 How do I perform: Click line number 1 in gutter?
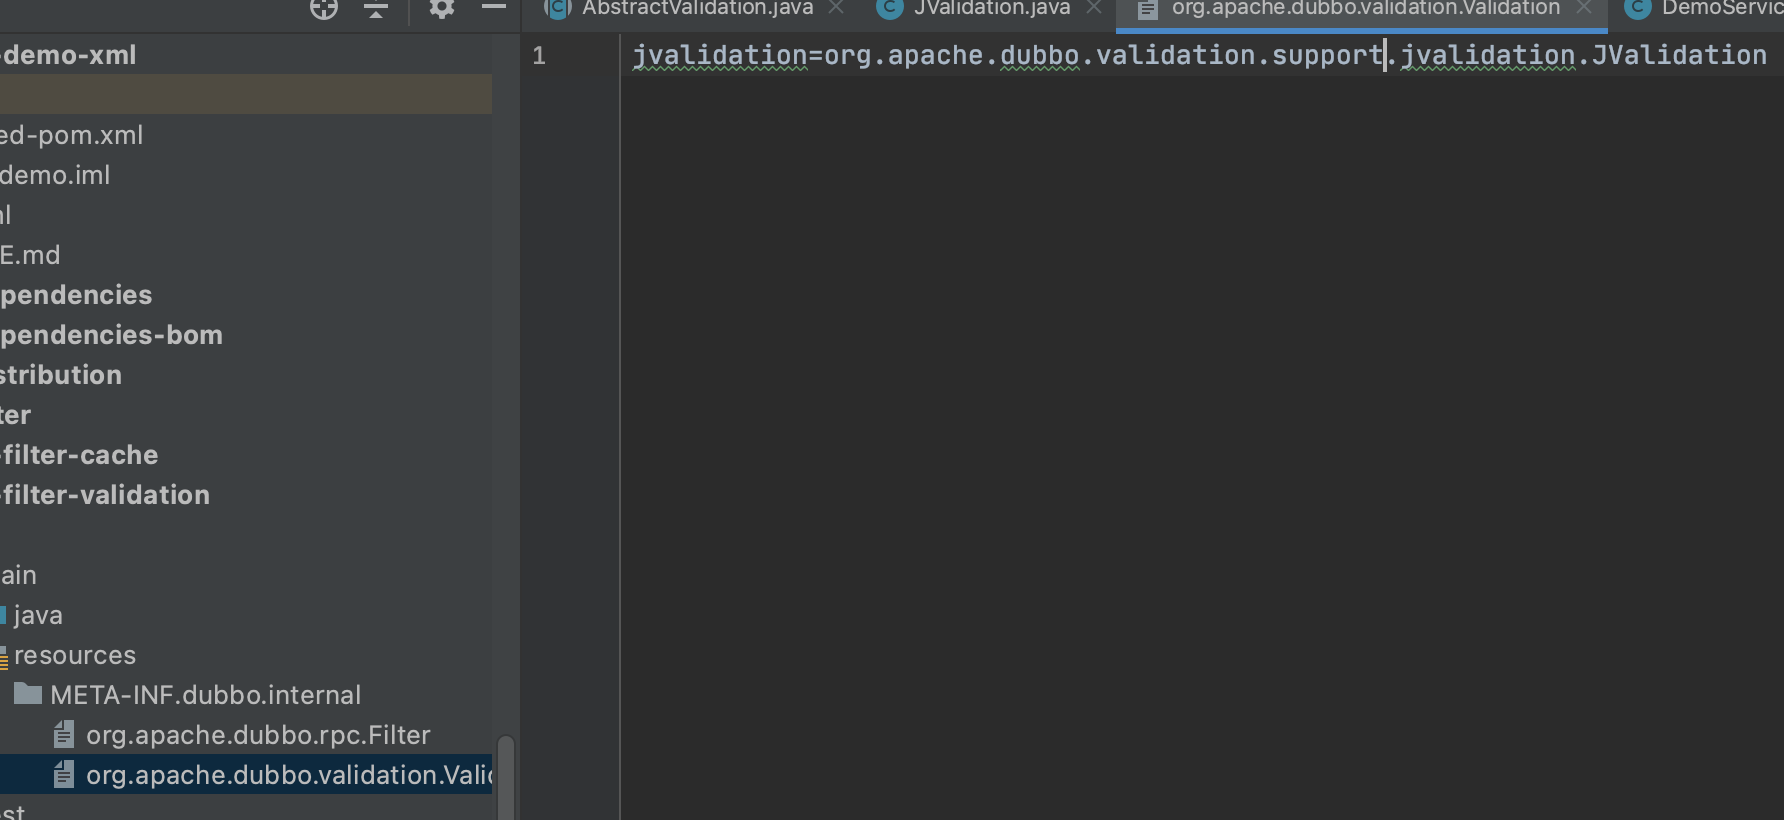[539, 56]
